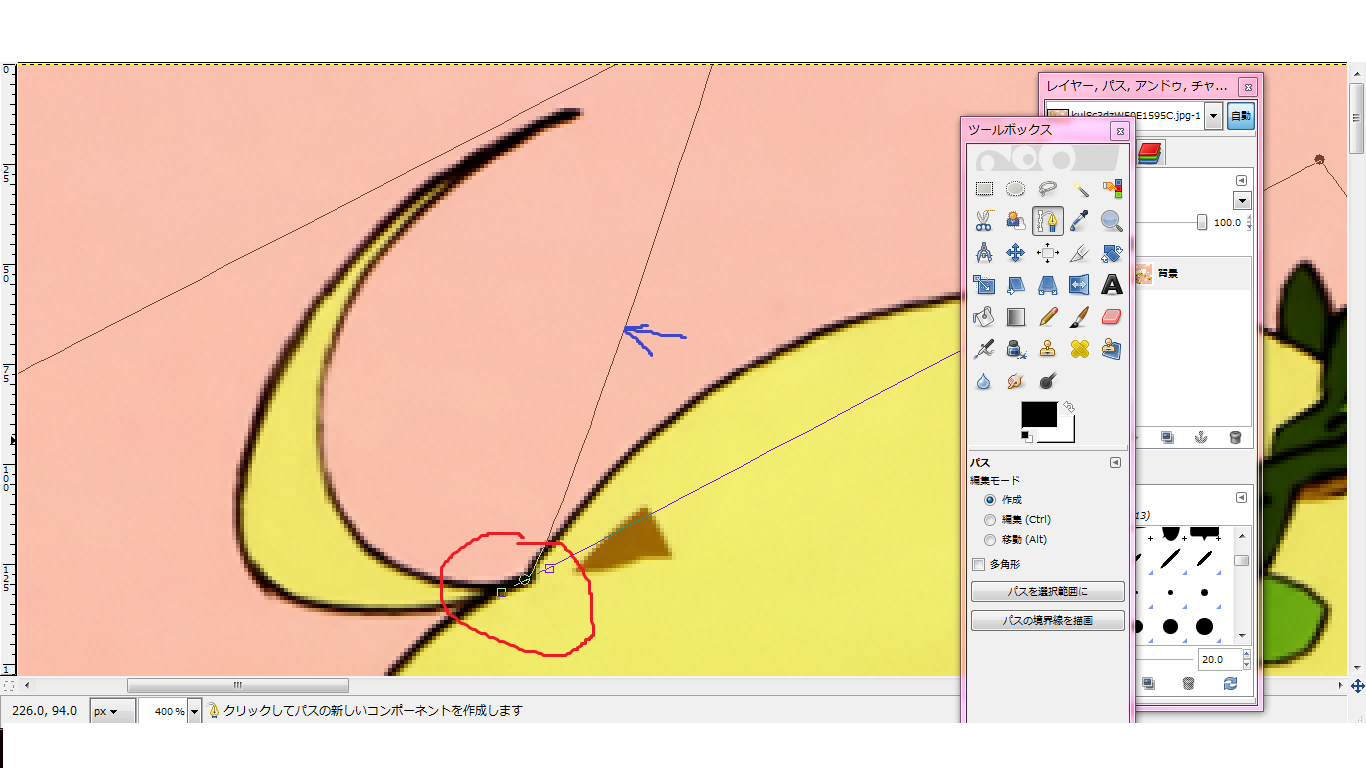This screenshot has width=1366, height=768.
Task: Reset to default black and white colors
Action: (1027, 437)
